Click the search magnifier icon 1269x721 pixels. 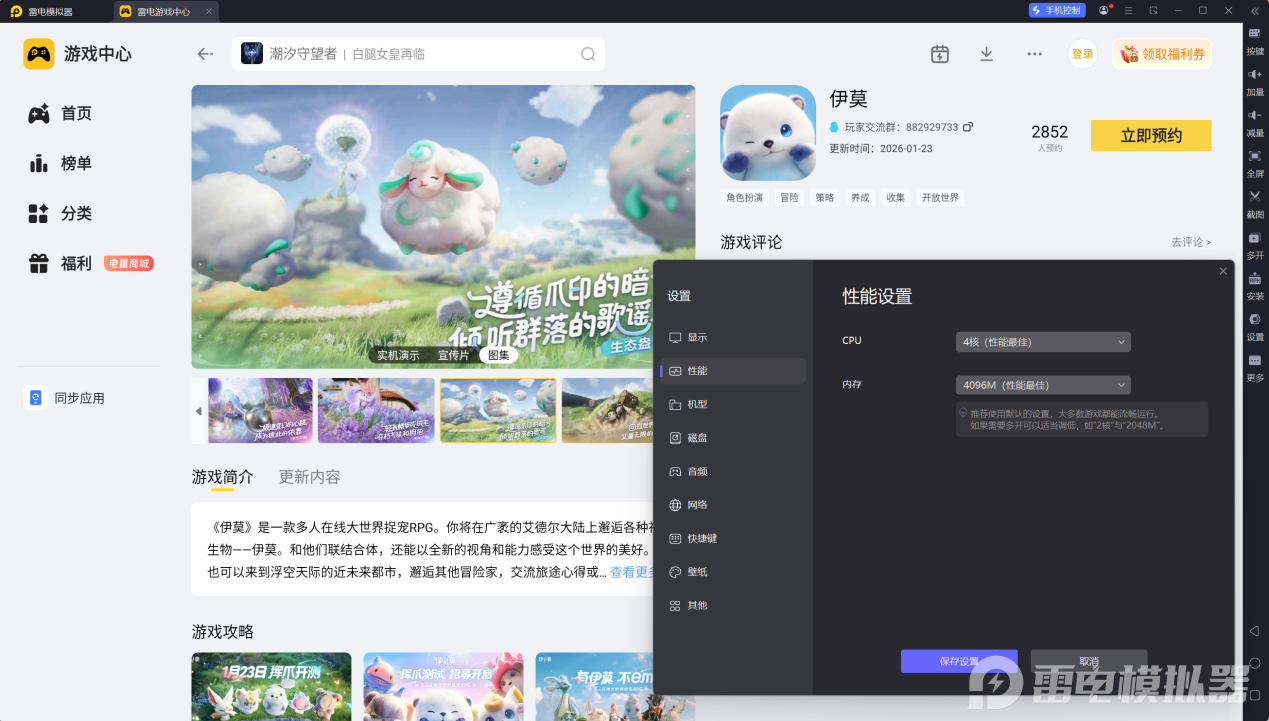click(x=588, y=54)
